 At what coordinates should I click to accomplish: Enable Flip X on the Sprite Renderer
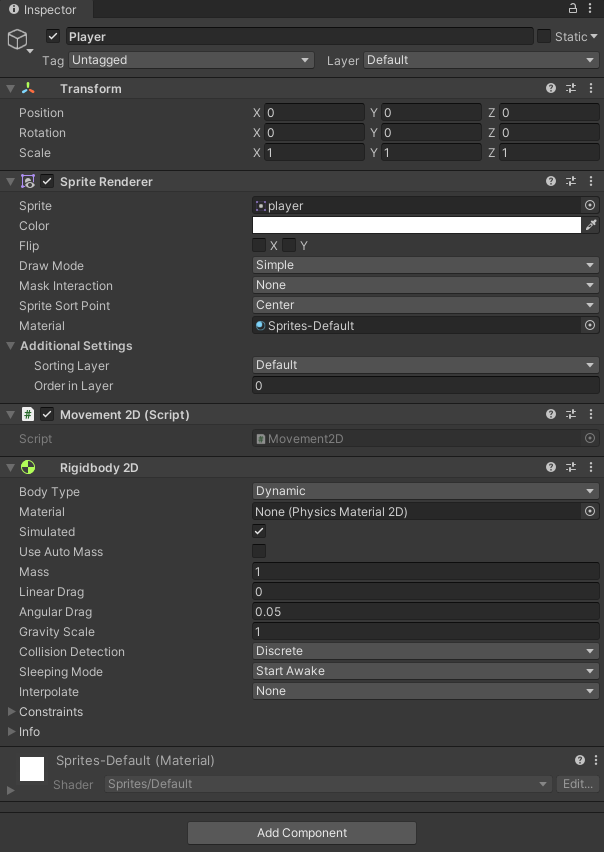pos(259,246)
